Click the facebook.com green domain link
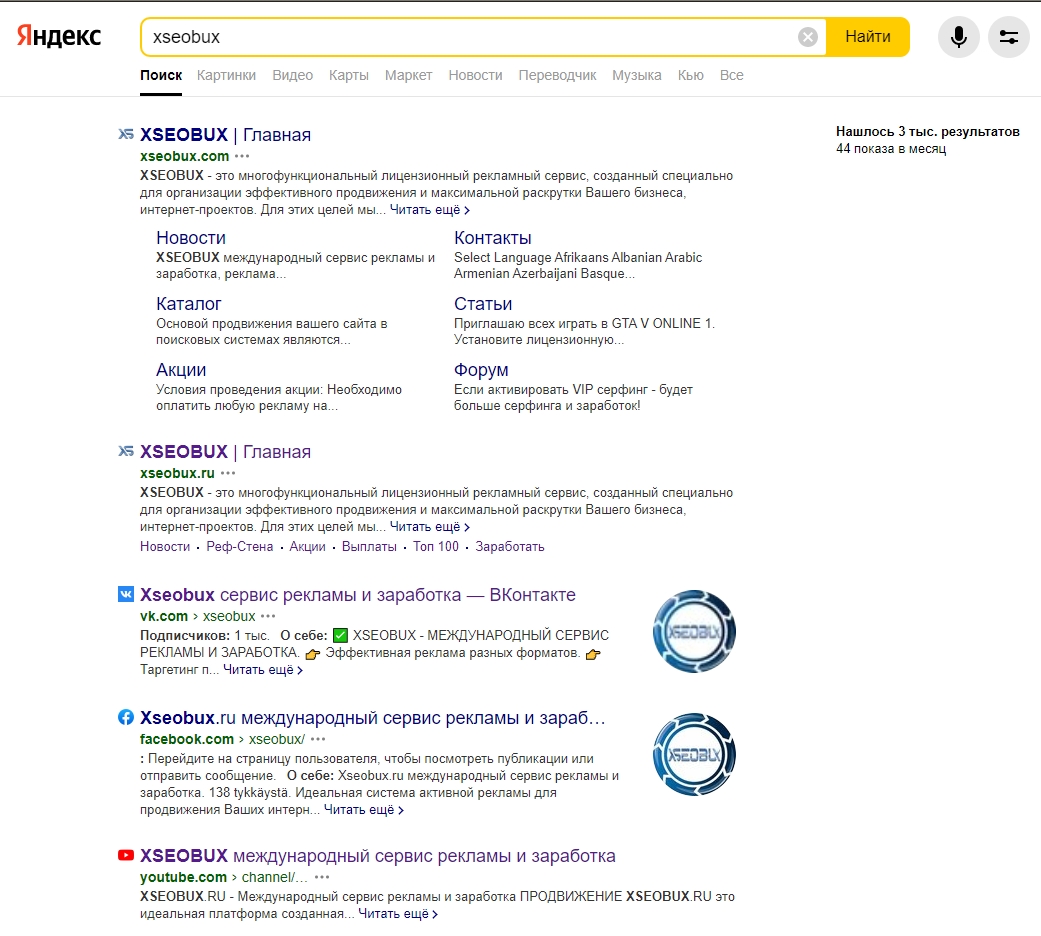1041x936 pixels. click(x=187, y=739)
